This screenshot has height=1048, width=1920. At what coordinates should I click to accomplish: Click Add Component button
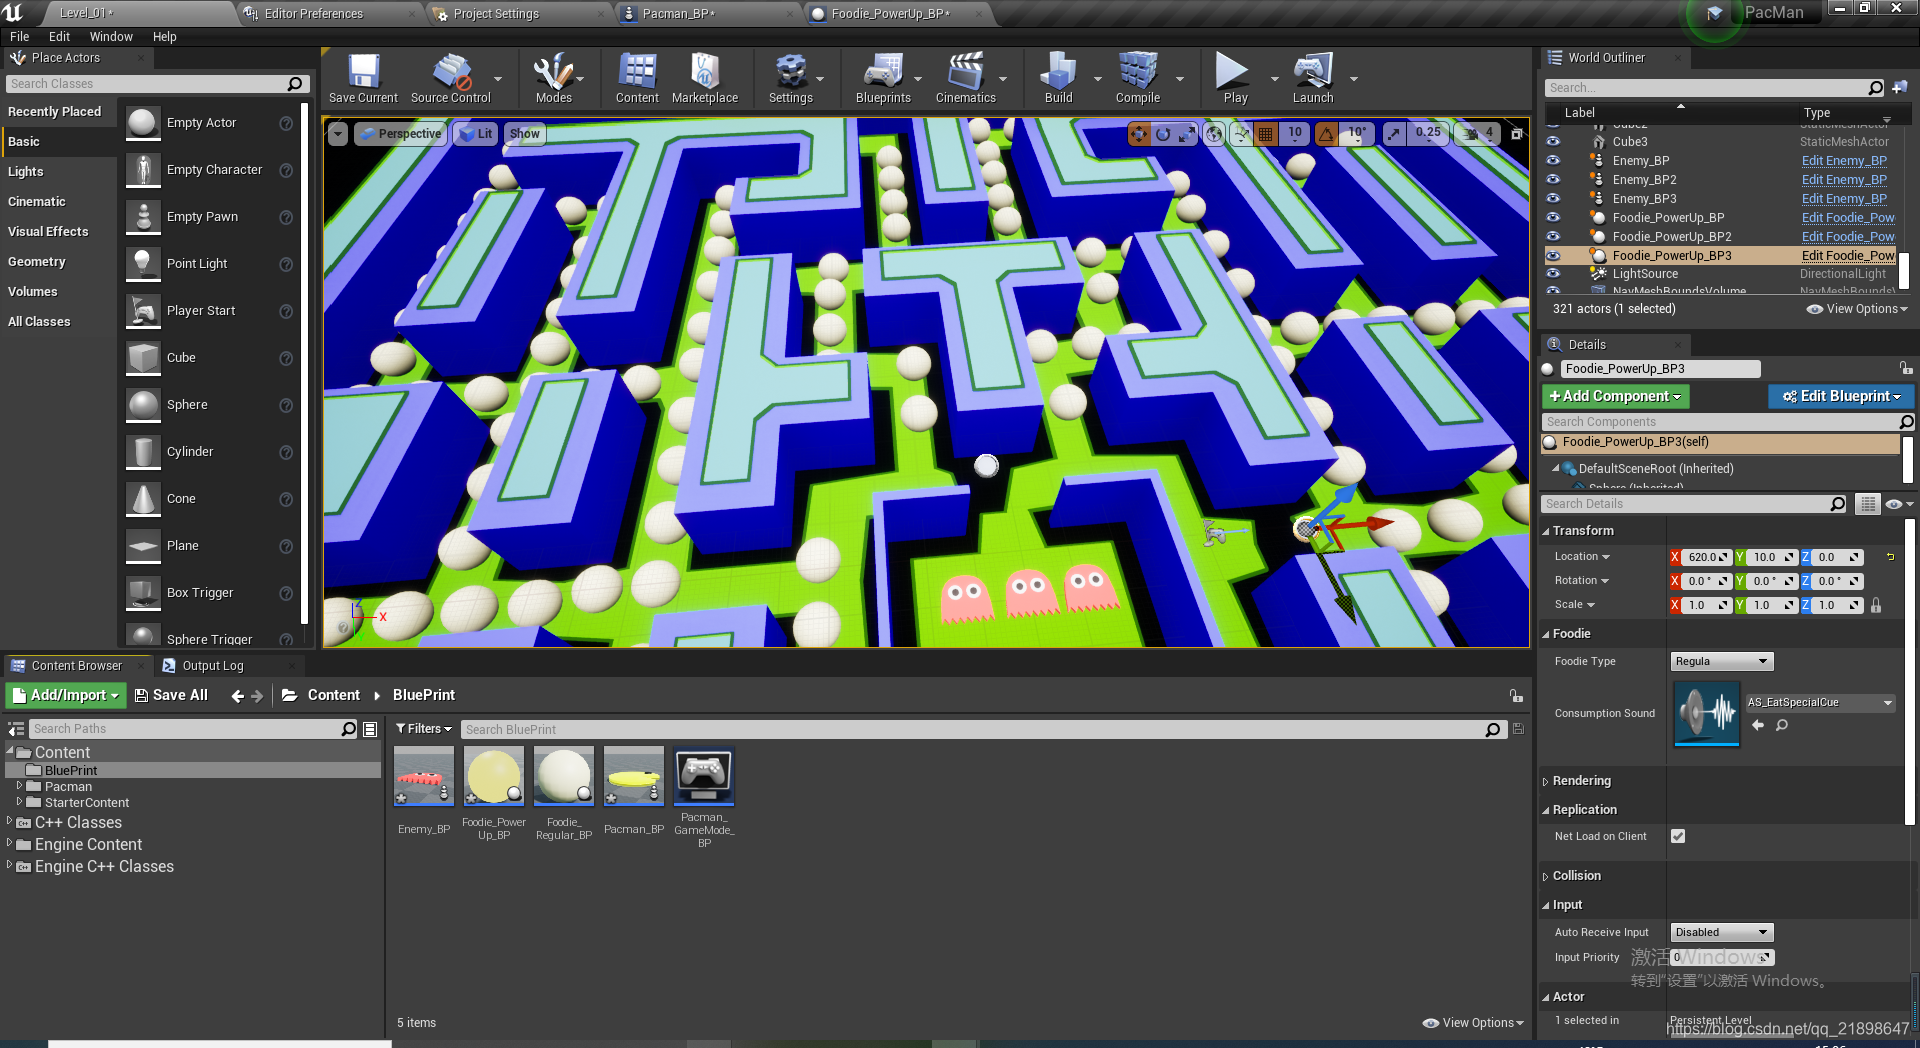pyautogui.click(x=1615, y=396)
